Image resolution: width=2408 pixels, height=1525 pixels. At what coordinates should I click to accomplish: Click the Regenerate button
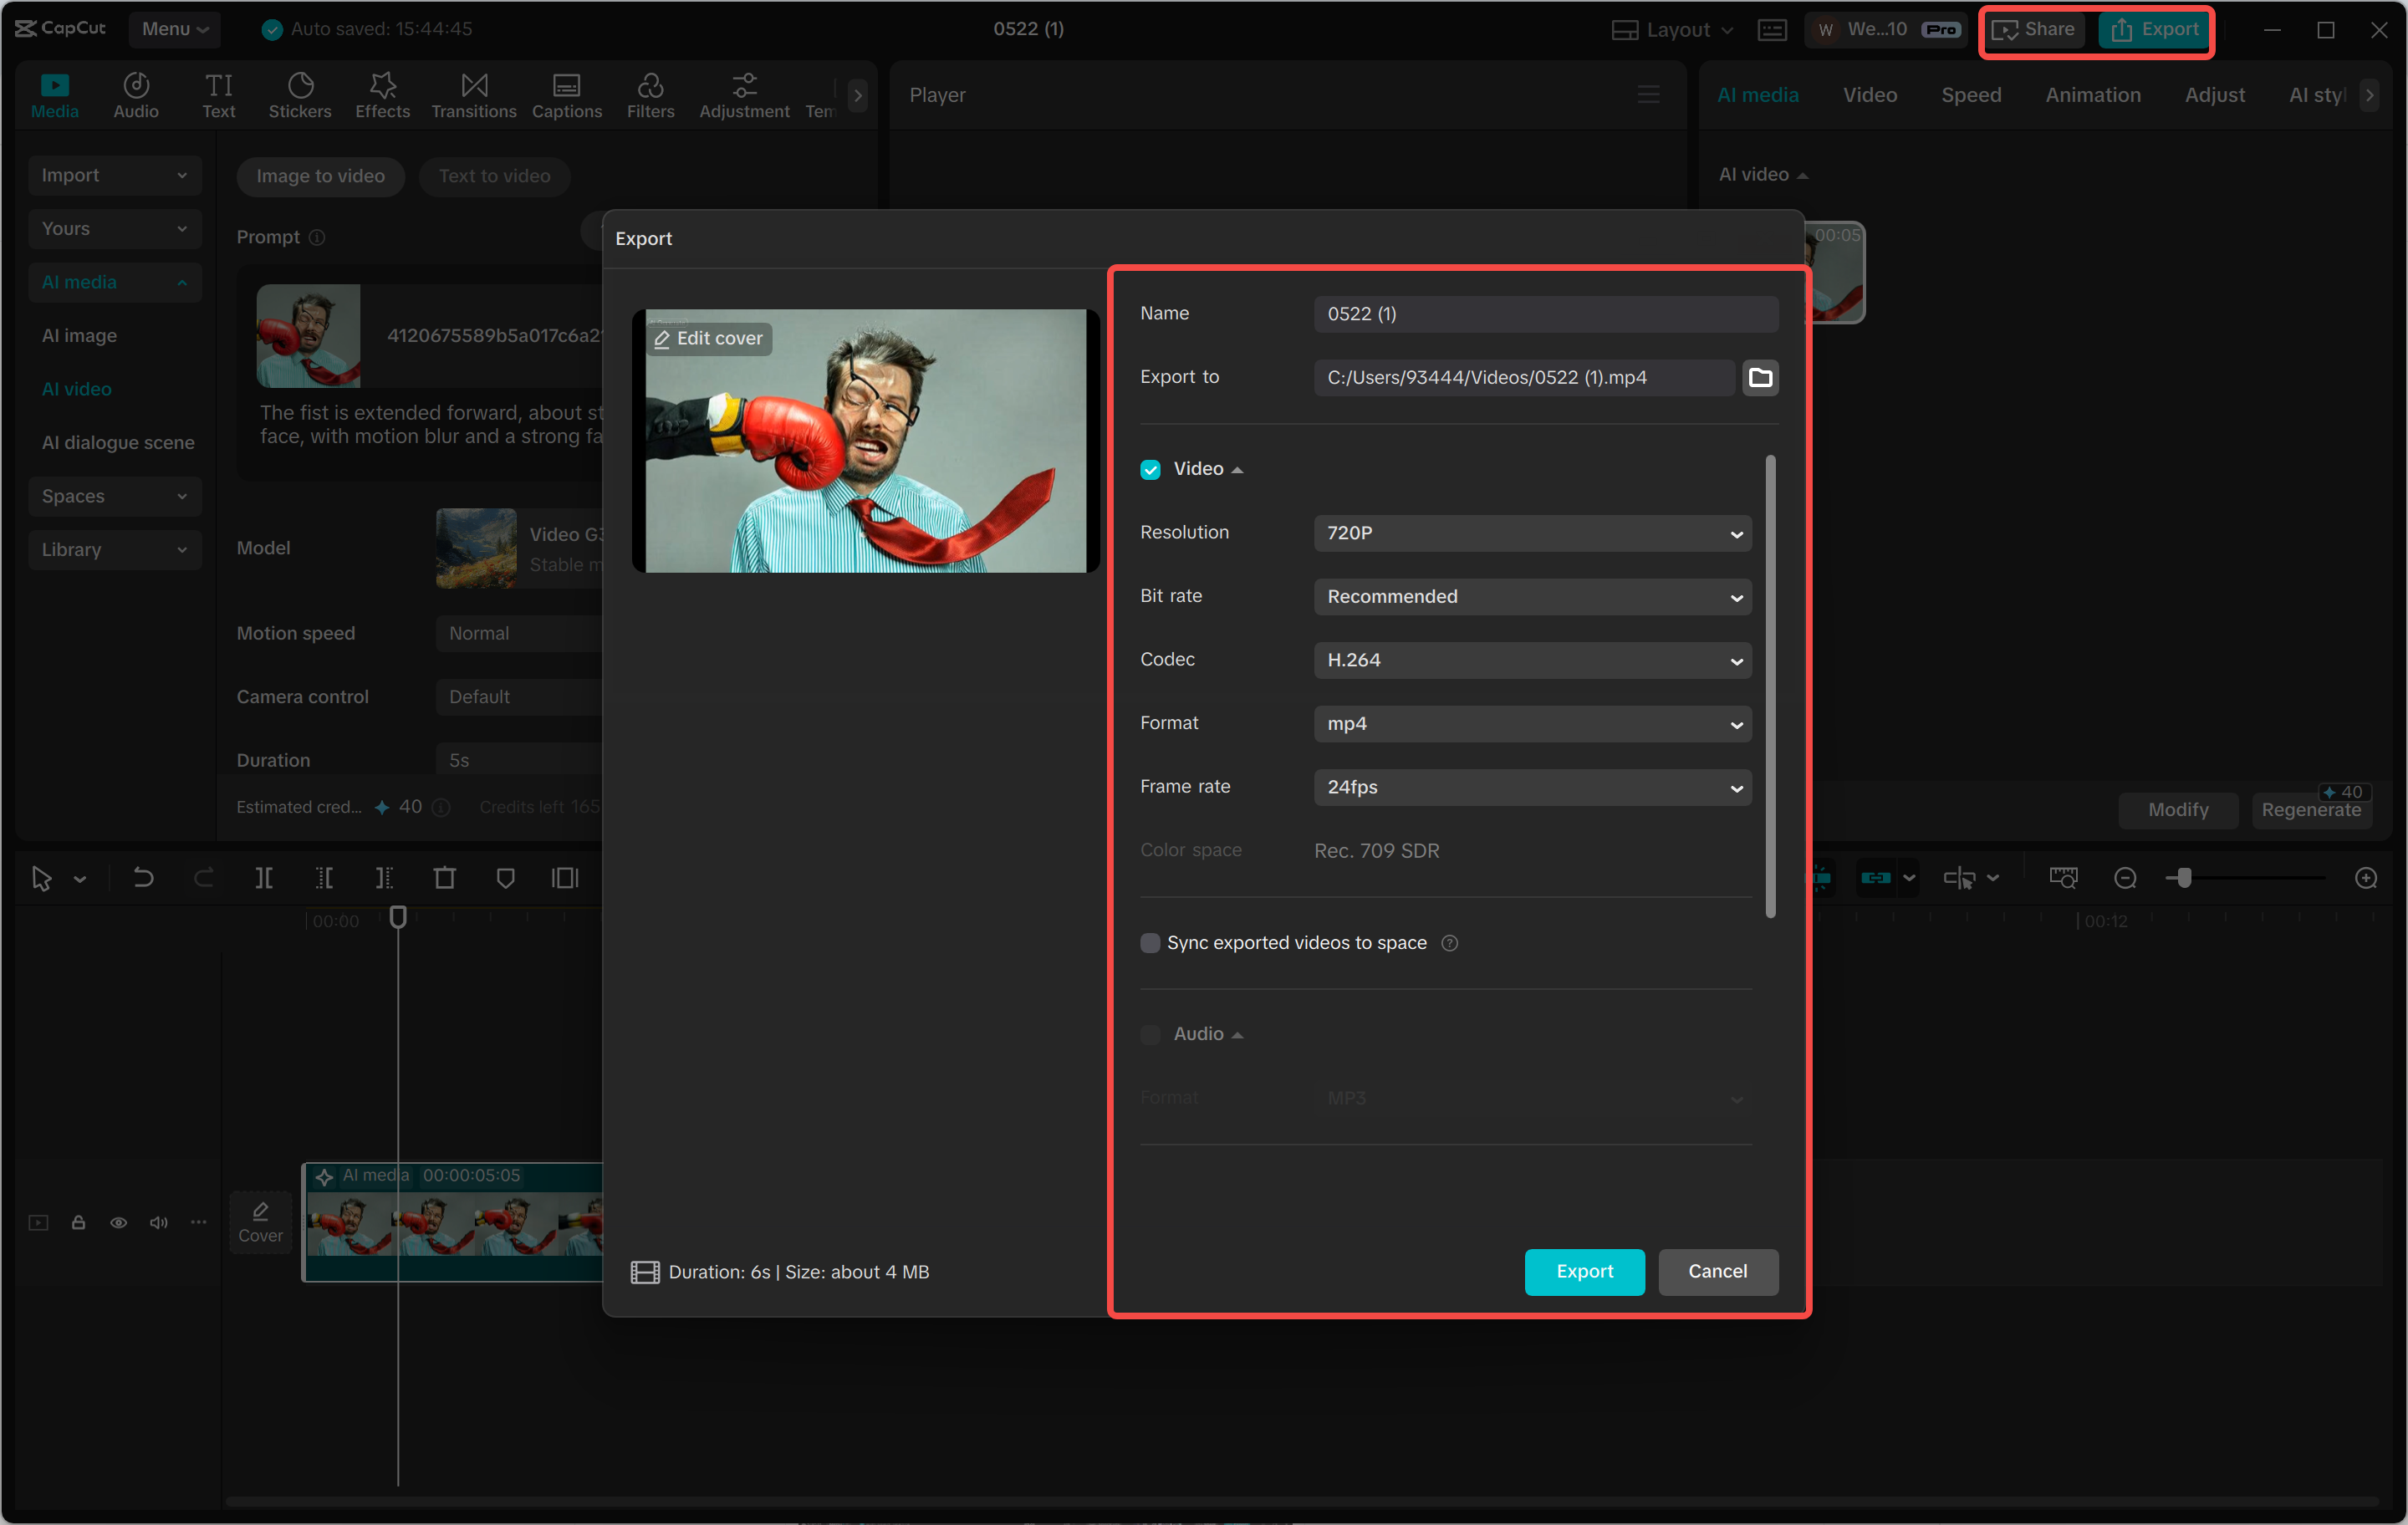coord(2312,810)
